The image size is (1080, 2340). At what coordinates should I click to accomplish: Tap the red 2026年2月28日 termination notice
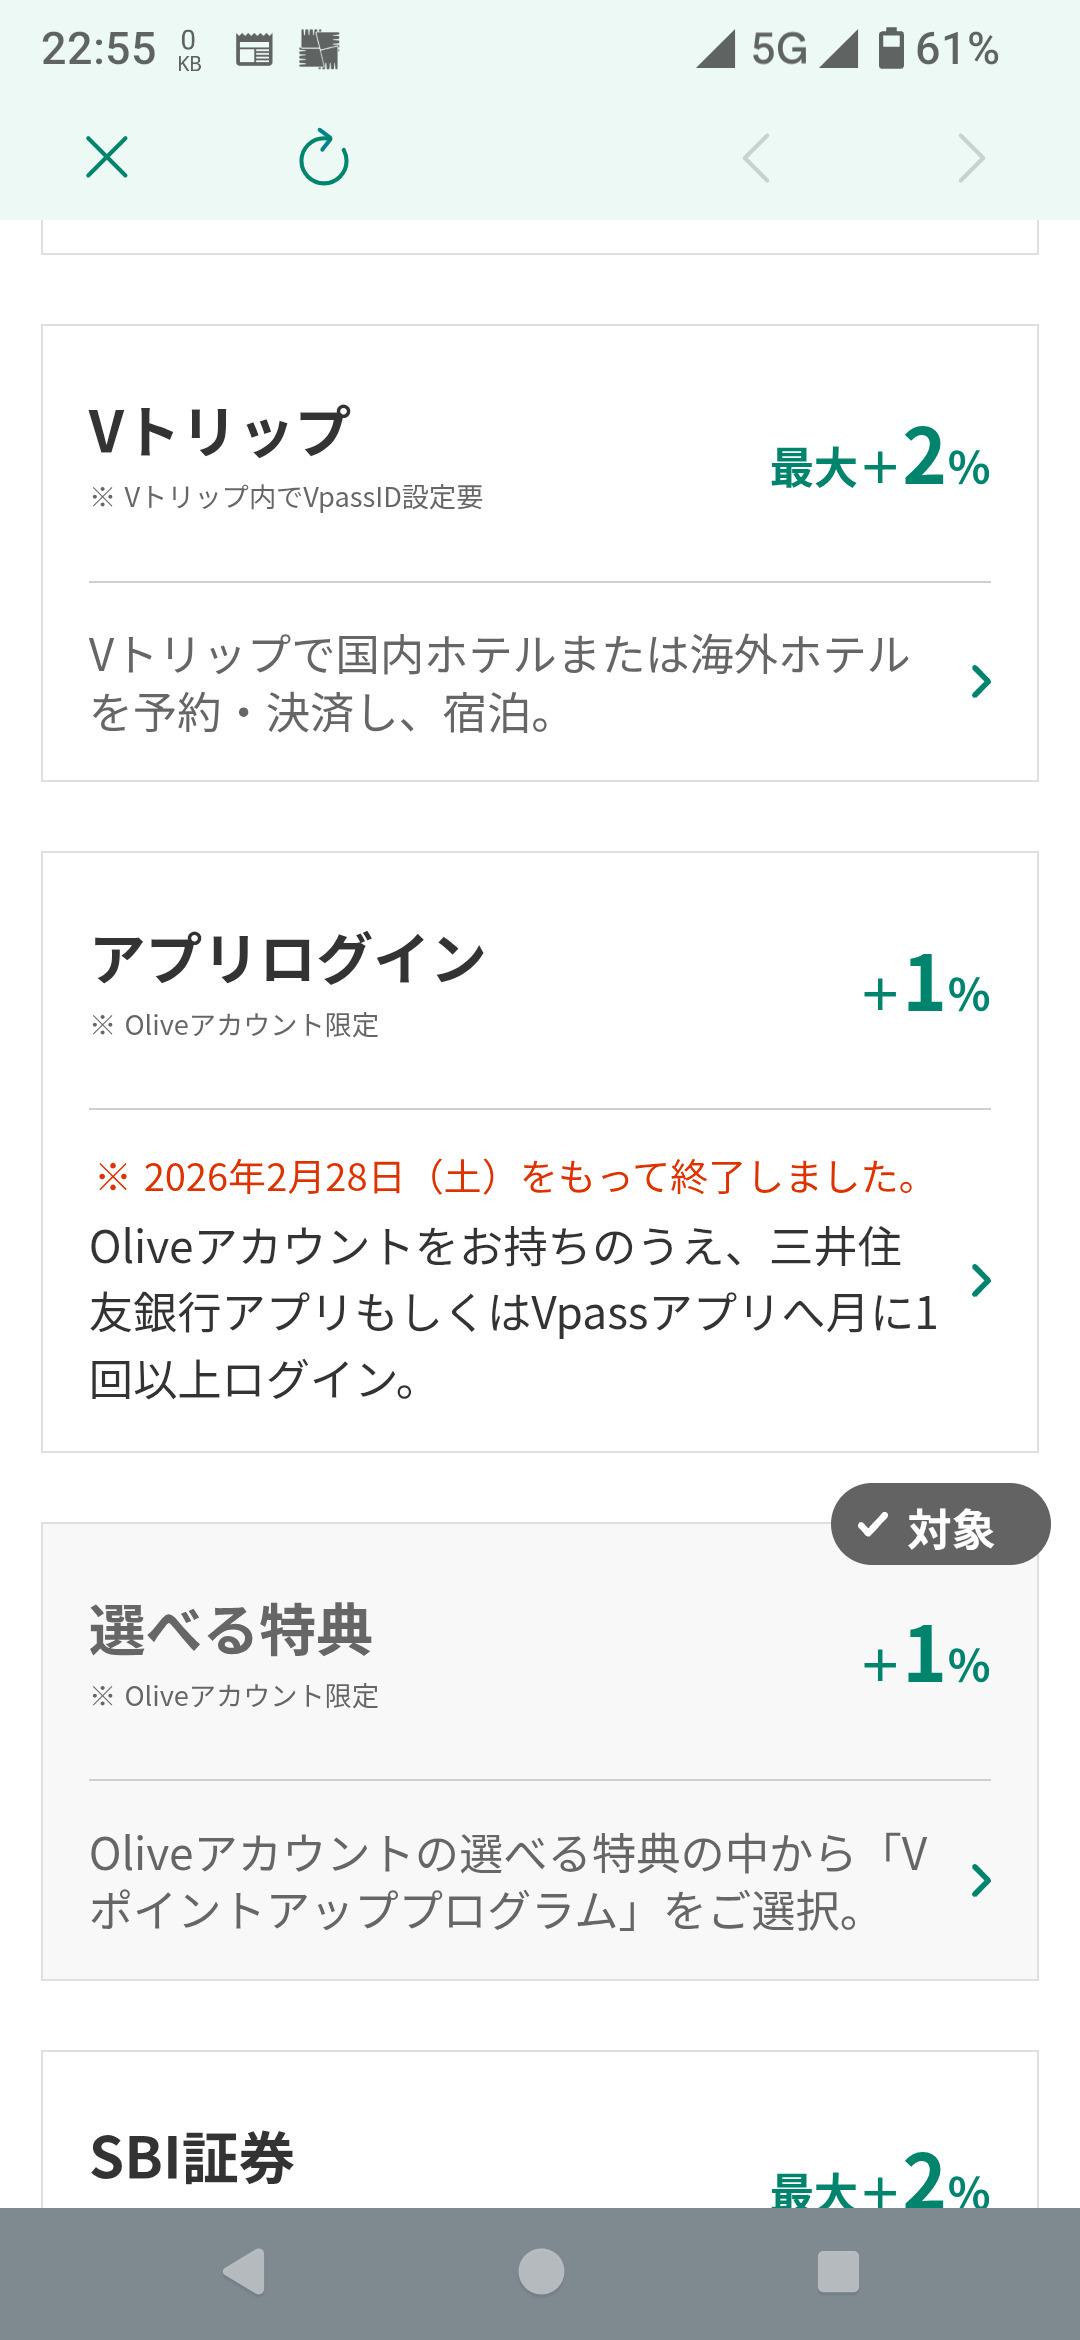tap(508, 1177)
